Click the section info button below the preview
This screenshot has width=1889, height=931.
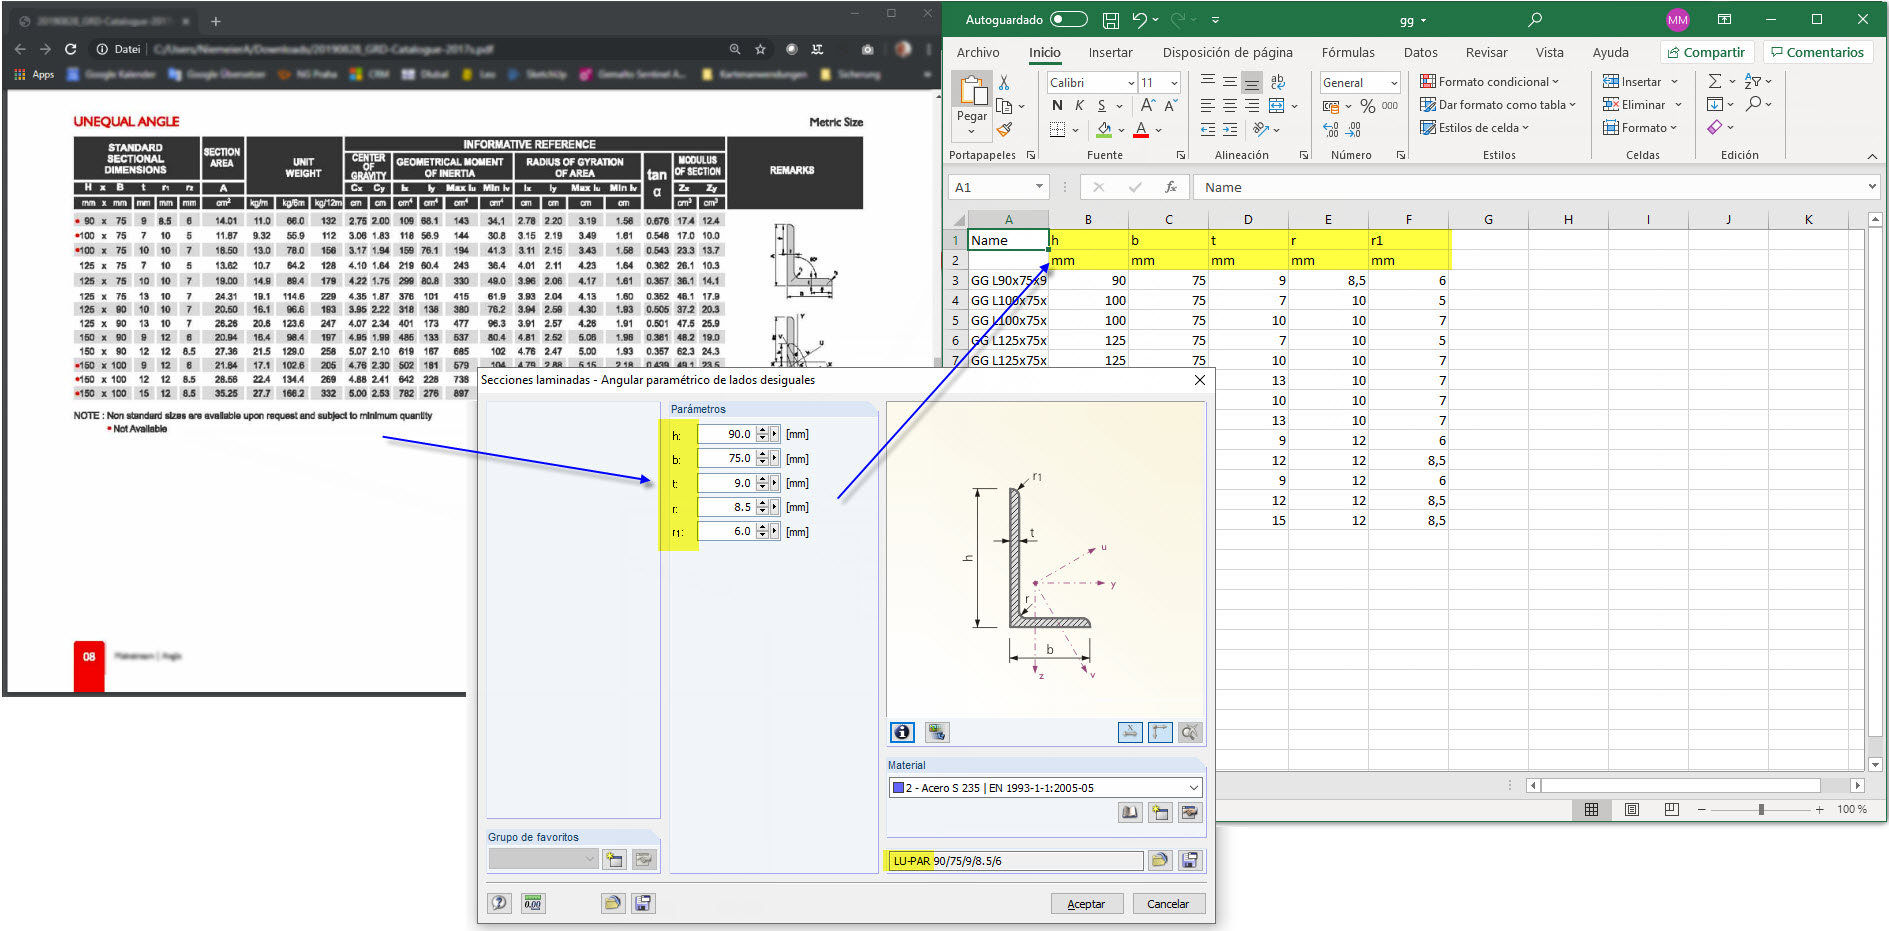(x=902, y=732)
